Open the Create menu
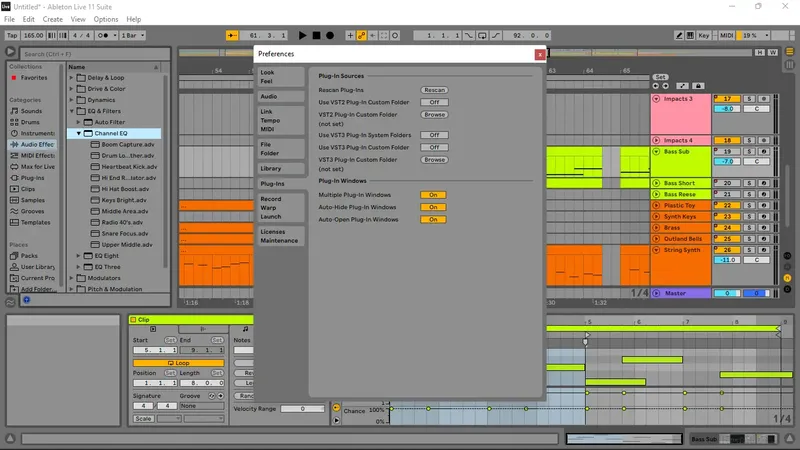This screenshot has width=800, height=450. click(53, 19)
